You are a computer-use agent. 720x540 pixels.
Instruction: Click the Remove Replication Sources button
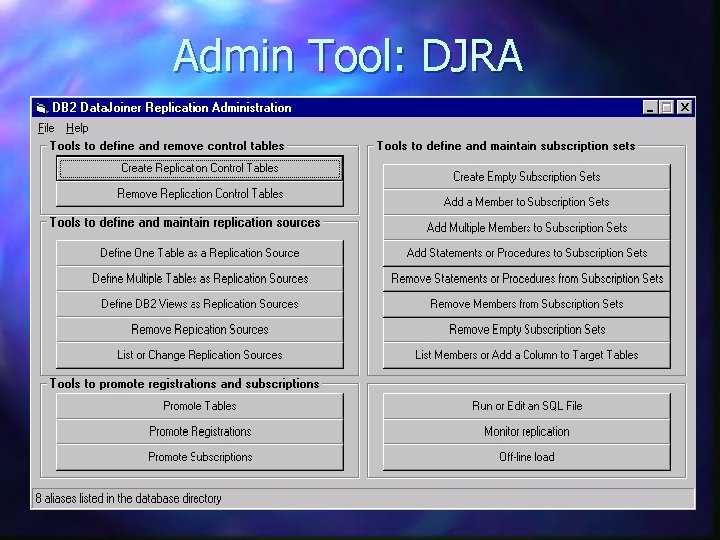click(x=200, y=330)
